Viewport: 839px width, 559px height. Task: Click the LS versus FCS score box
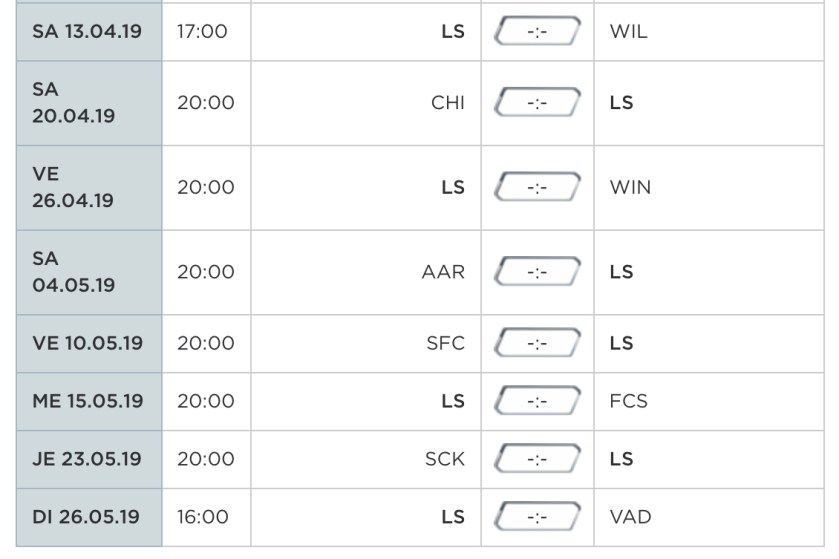(x=537, y=401)
